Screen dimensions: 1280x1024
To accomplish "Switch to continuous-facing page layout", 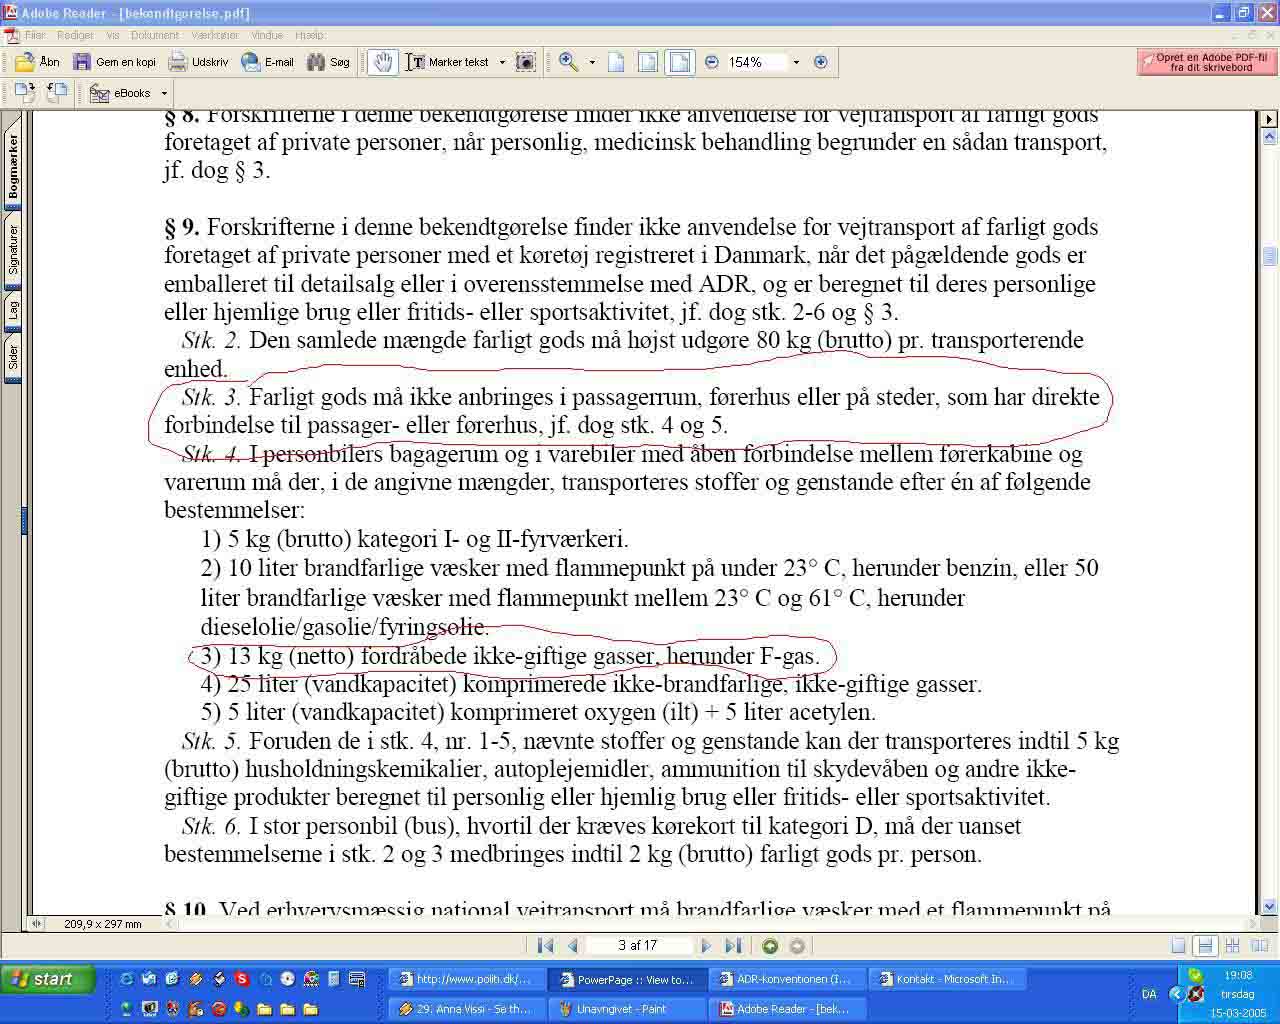I will coord(1232,946).
